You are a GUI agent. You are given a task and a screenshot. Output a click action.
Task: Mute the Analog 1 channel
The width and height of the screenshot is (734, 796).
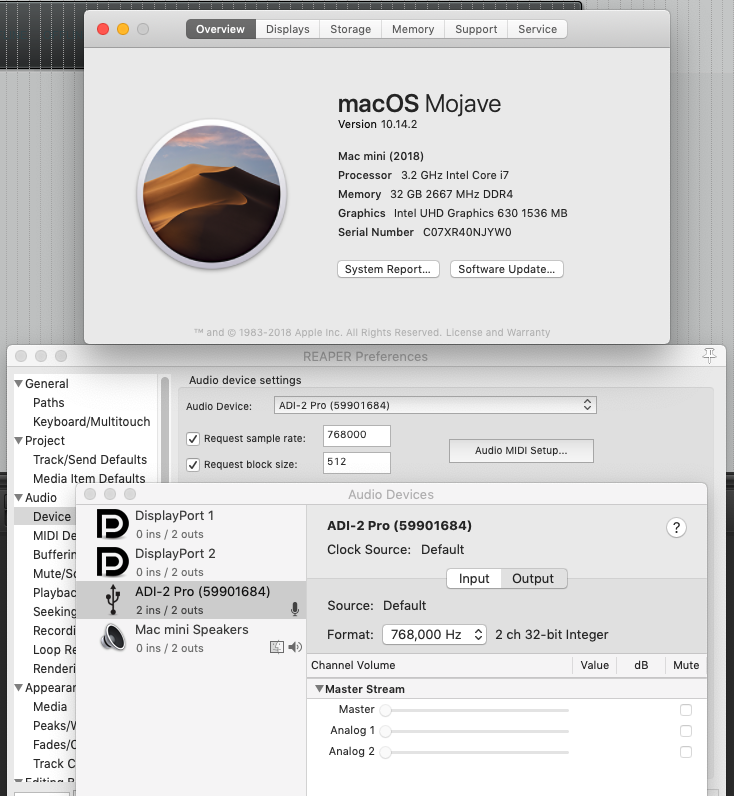pyautogui.click(x=686, y=731)
